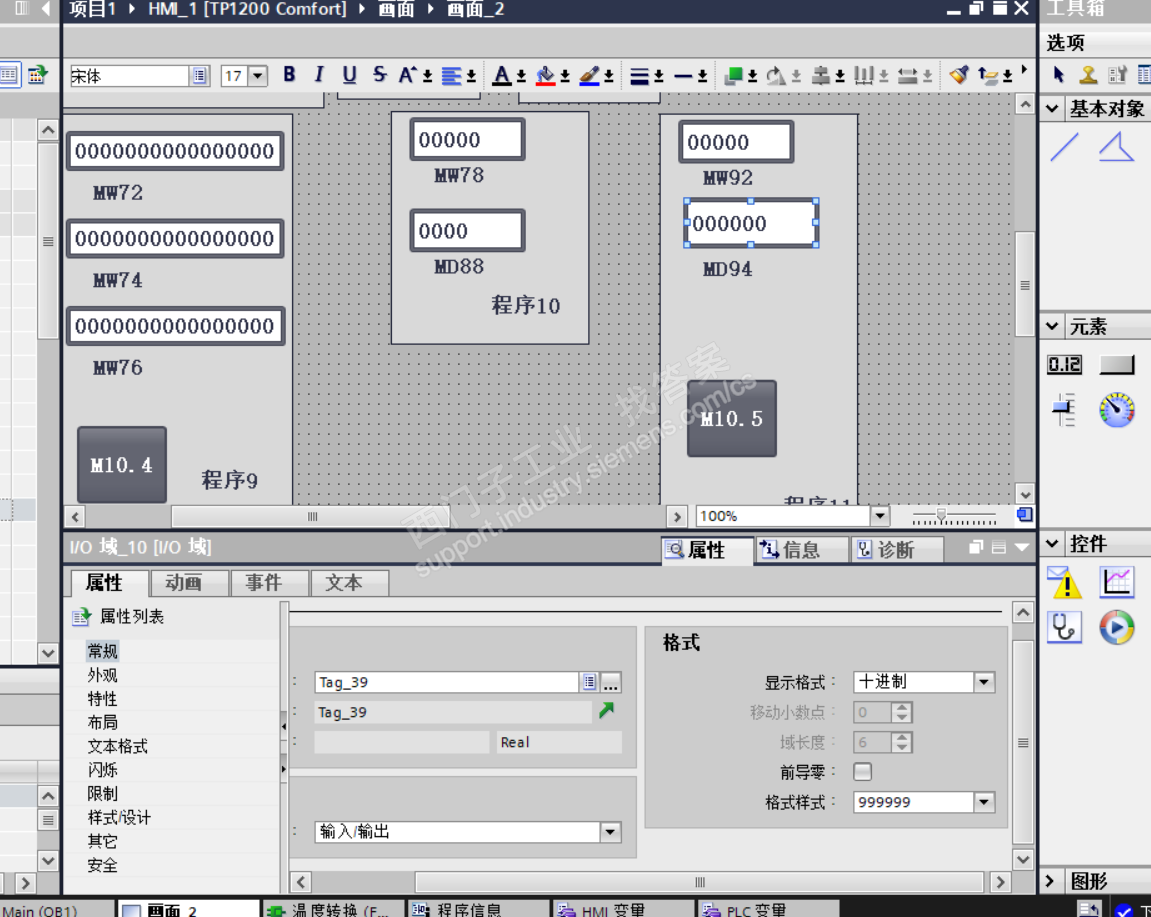Select the Line basic object
Viewport: 1151px width, 917px height.
coord(1064,147)
